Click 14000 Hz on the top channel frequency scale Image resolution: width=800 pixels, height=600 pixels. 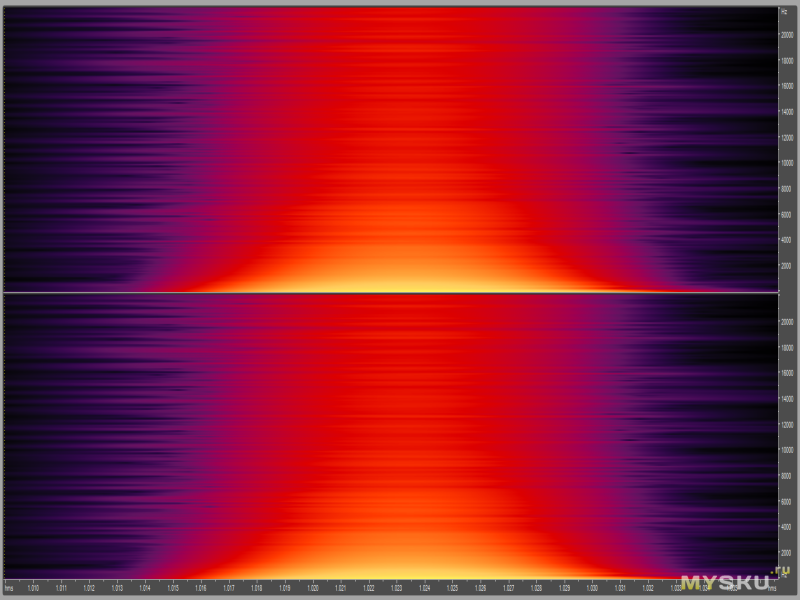click(787, 112)
